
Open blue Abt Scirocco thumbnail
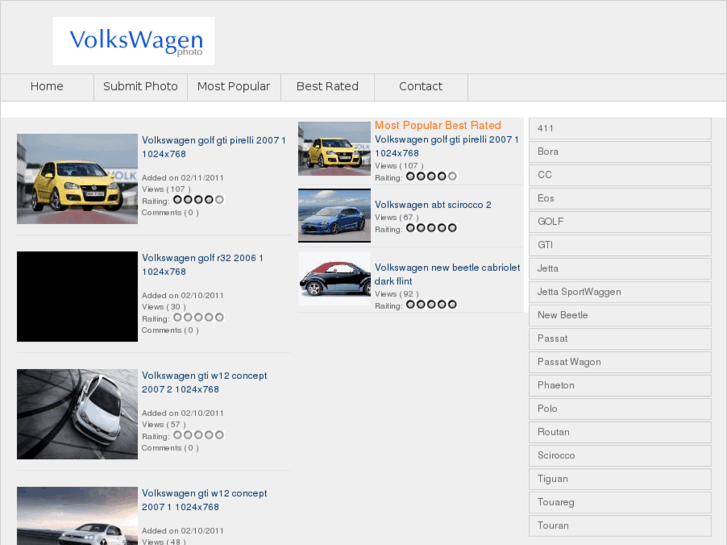(x=334, y=215)
